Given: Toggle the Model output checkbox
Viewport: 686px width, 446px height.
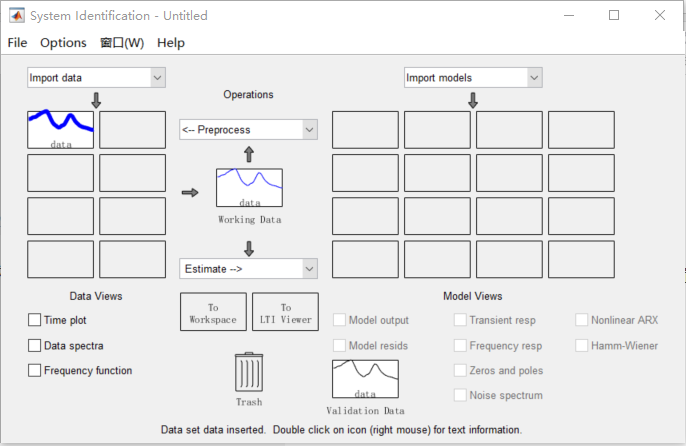Looking at the screenshot, I should (339, 320).
